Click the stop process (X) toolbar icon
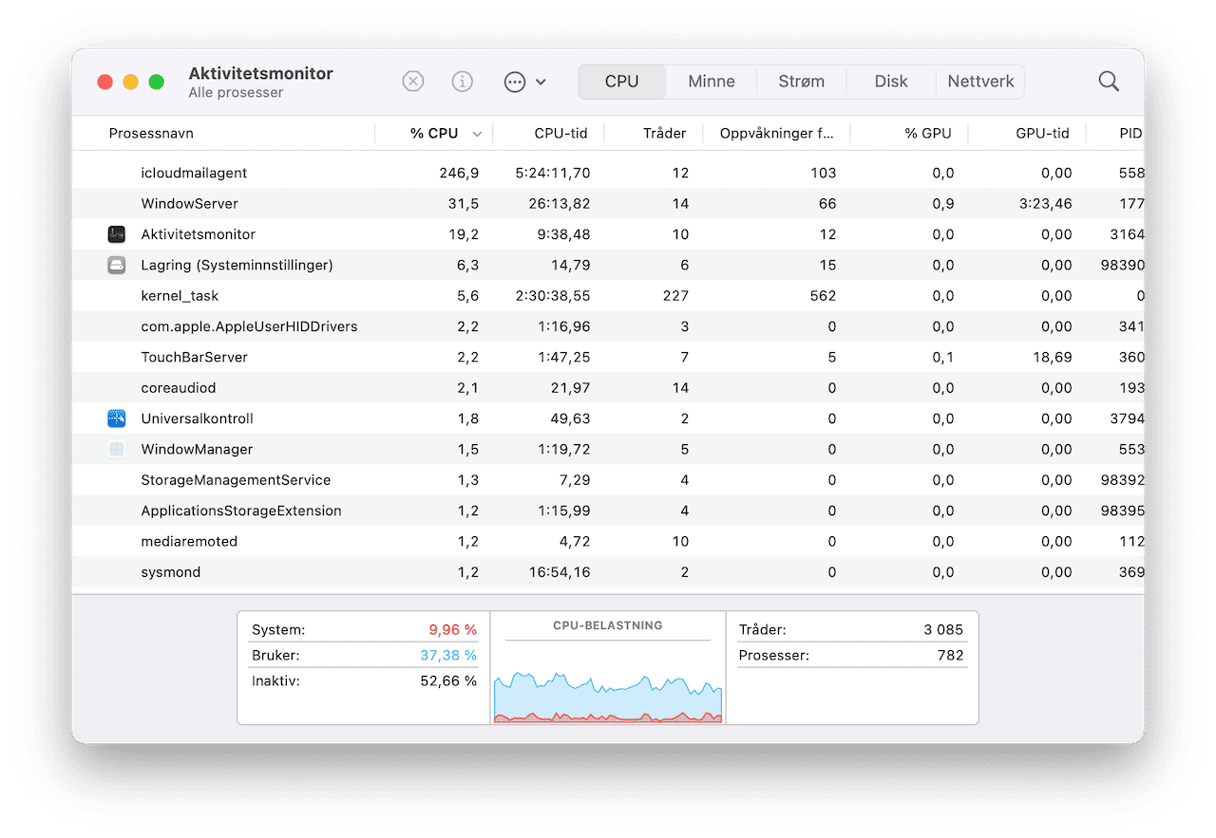1216x838 pixels. 413,82
